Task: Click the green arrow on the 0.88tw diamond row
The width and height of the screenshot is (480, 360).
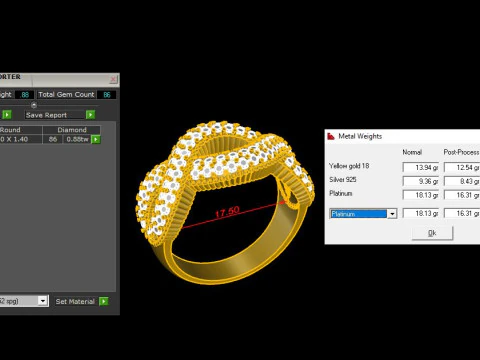Action: [96, 139]
